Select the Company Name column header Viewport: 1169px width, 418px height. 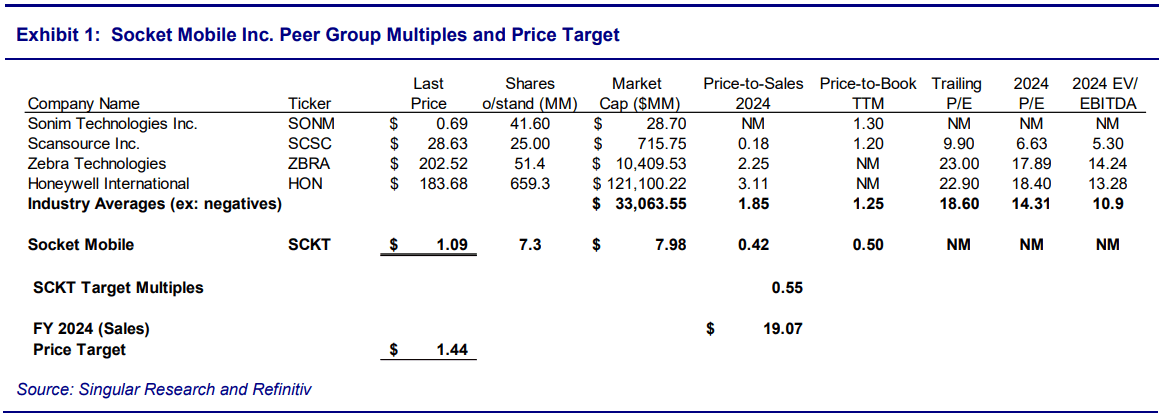click(x=84, y=103)
